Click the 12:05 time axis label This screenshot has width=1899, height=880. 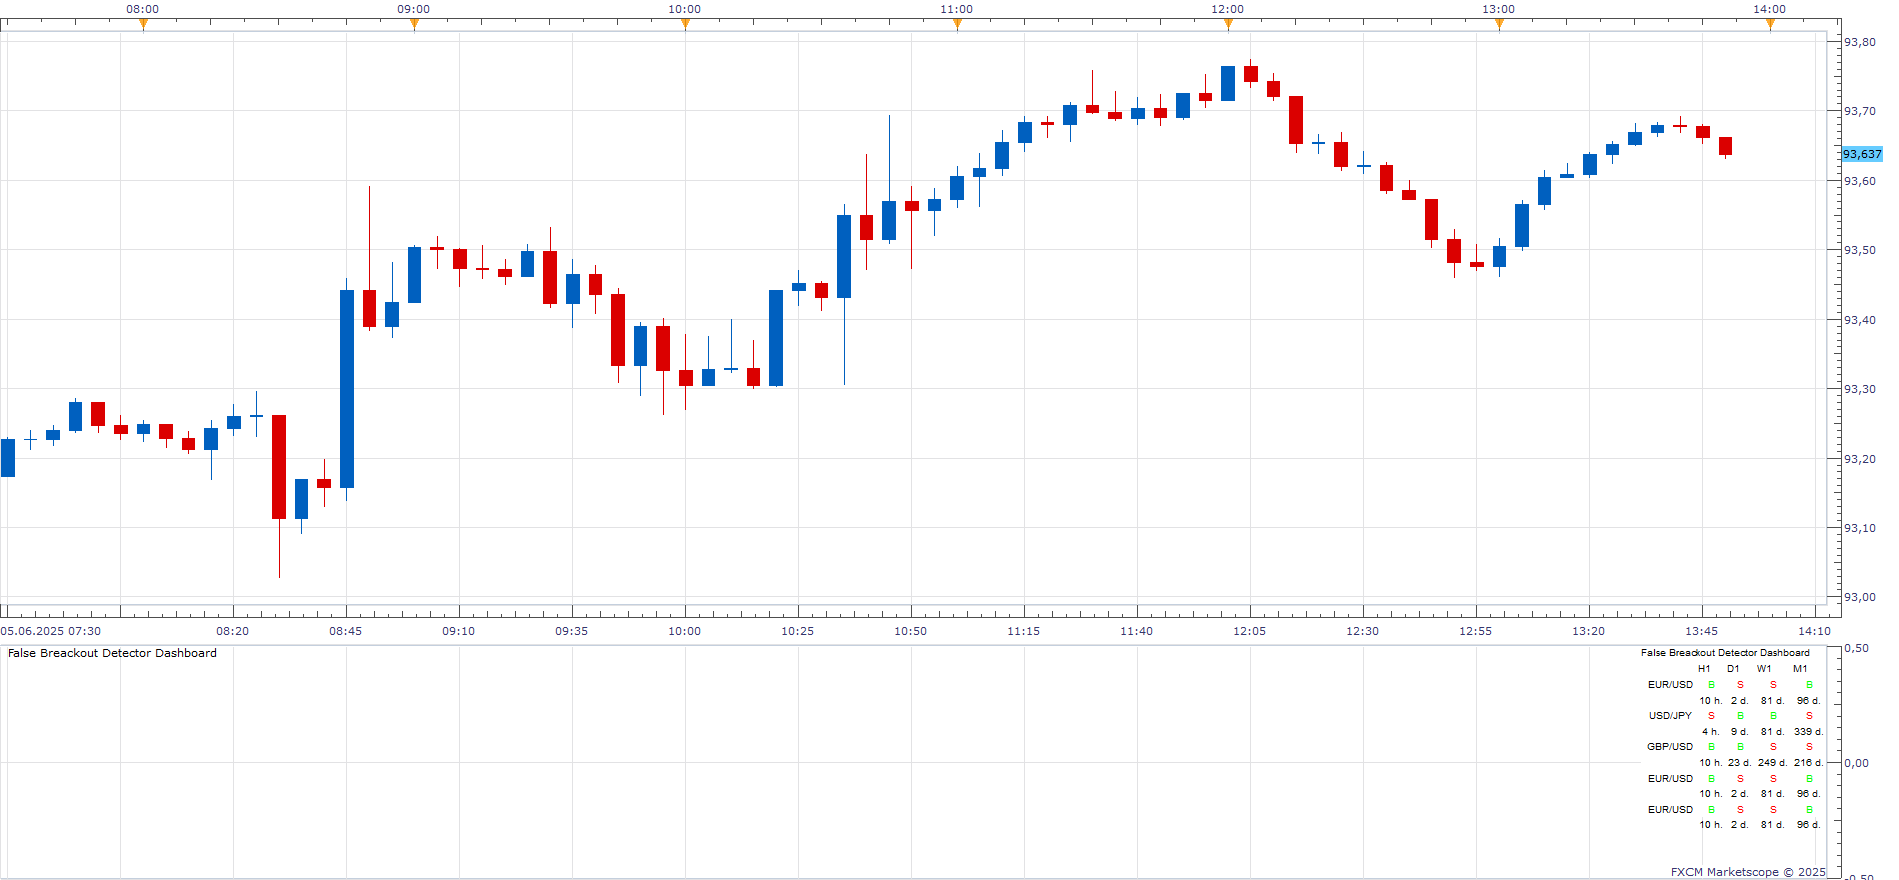point(1250,631)
